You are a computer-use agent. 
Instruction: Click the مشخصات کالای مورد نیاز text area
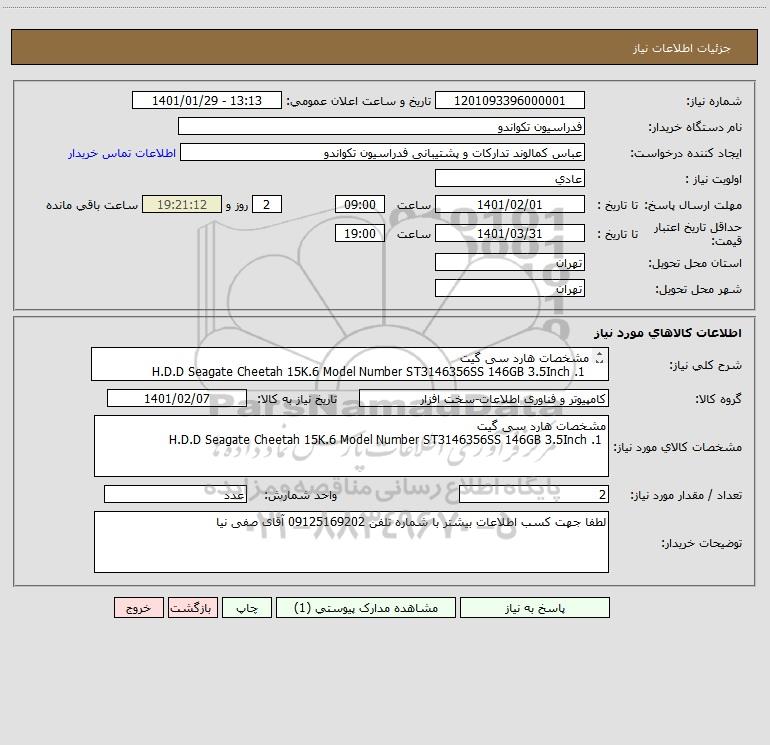coord(351,446)
